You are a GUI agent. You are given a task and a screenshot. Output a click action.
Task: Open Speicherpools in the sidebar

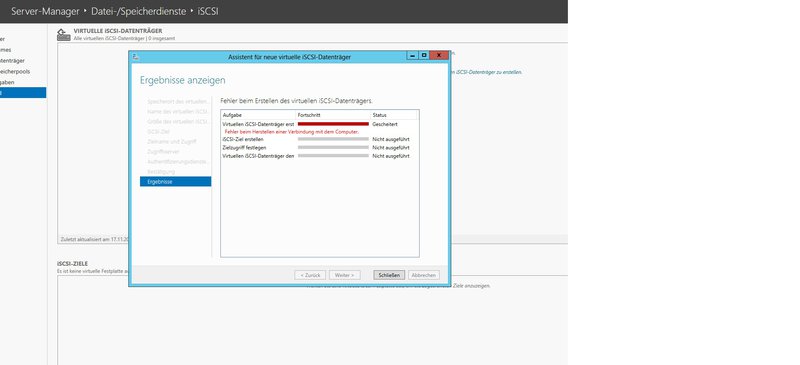click(15, 71)
